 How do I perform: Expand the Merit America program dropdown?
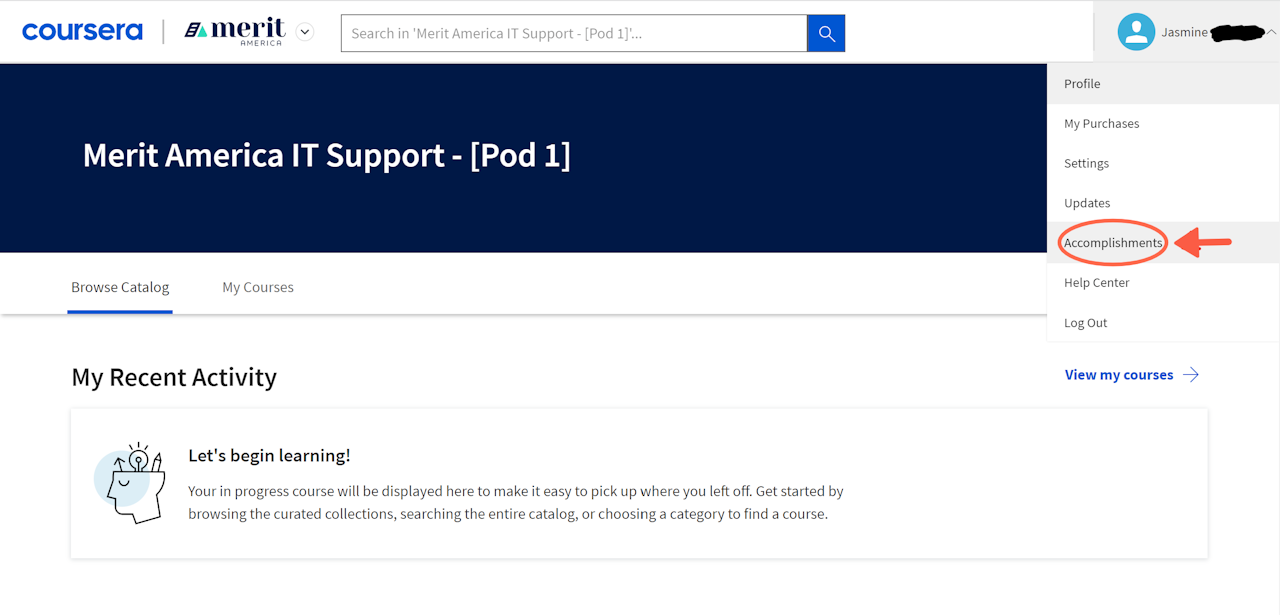[306, 32]
